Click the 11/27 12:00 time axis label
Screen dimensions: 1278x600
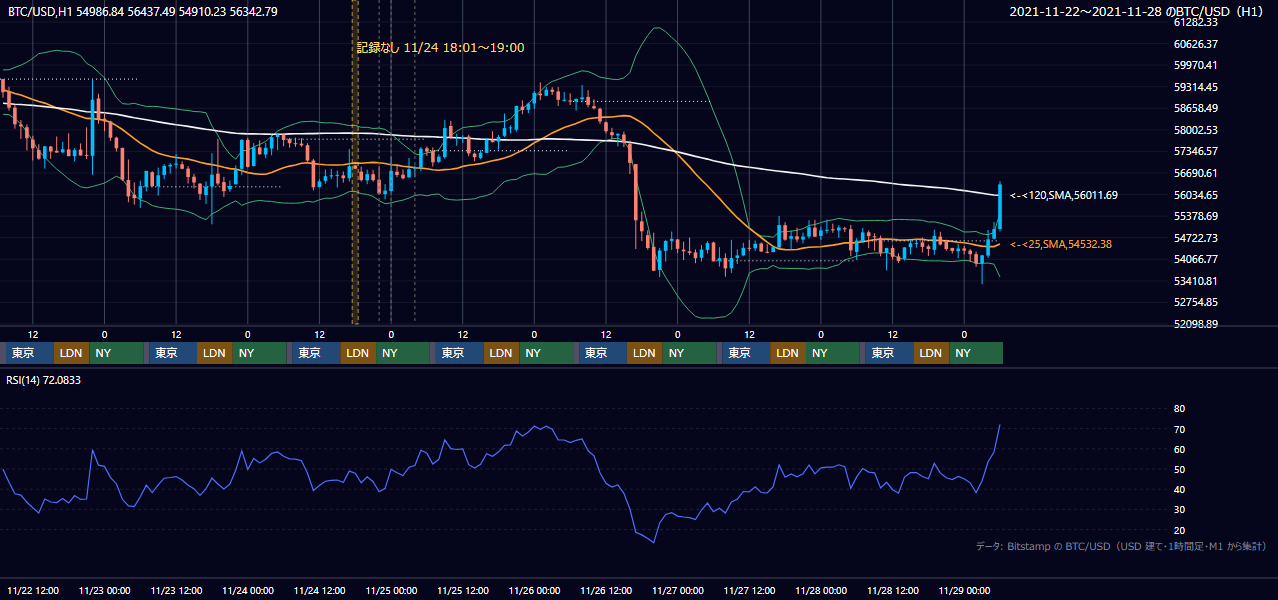click(x=750, y=590)
